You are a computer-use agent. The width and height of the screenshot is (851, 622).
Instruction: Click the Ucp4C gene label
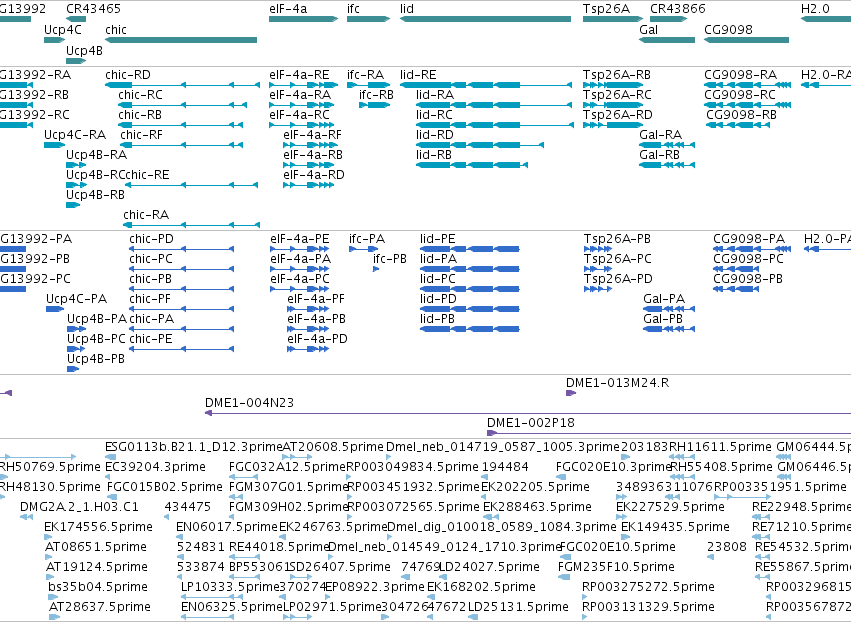click(x=62, y=29)
